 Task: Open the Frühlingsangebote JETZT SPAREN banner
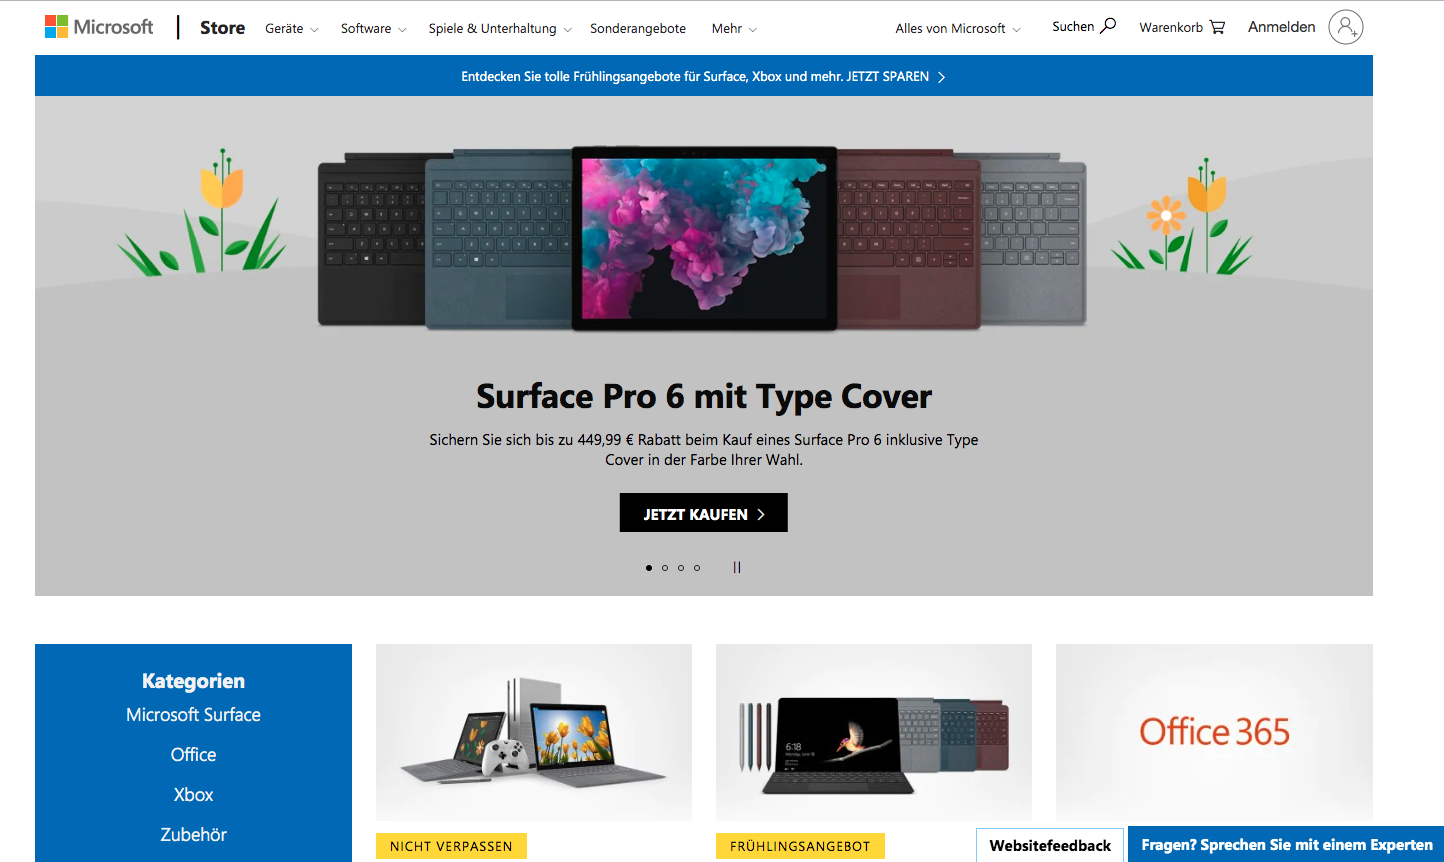[x=704, y=76]
